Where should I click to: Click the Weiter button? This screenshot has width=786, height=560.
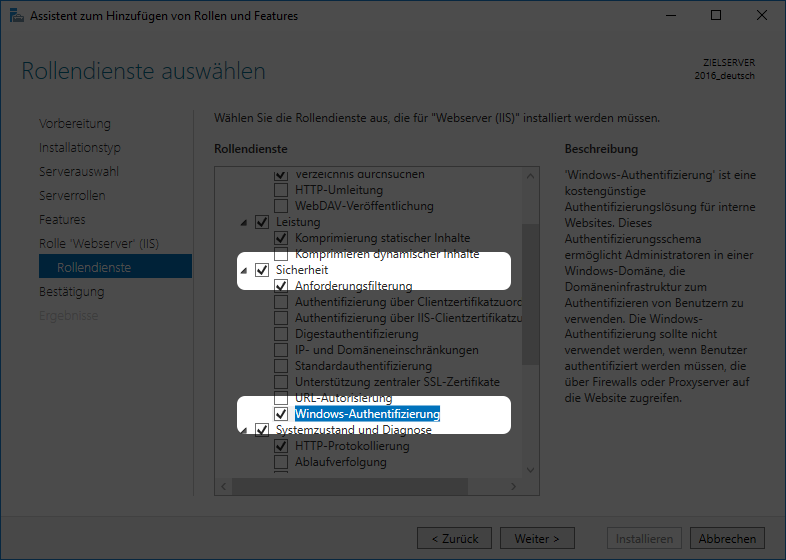537,538
